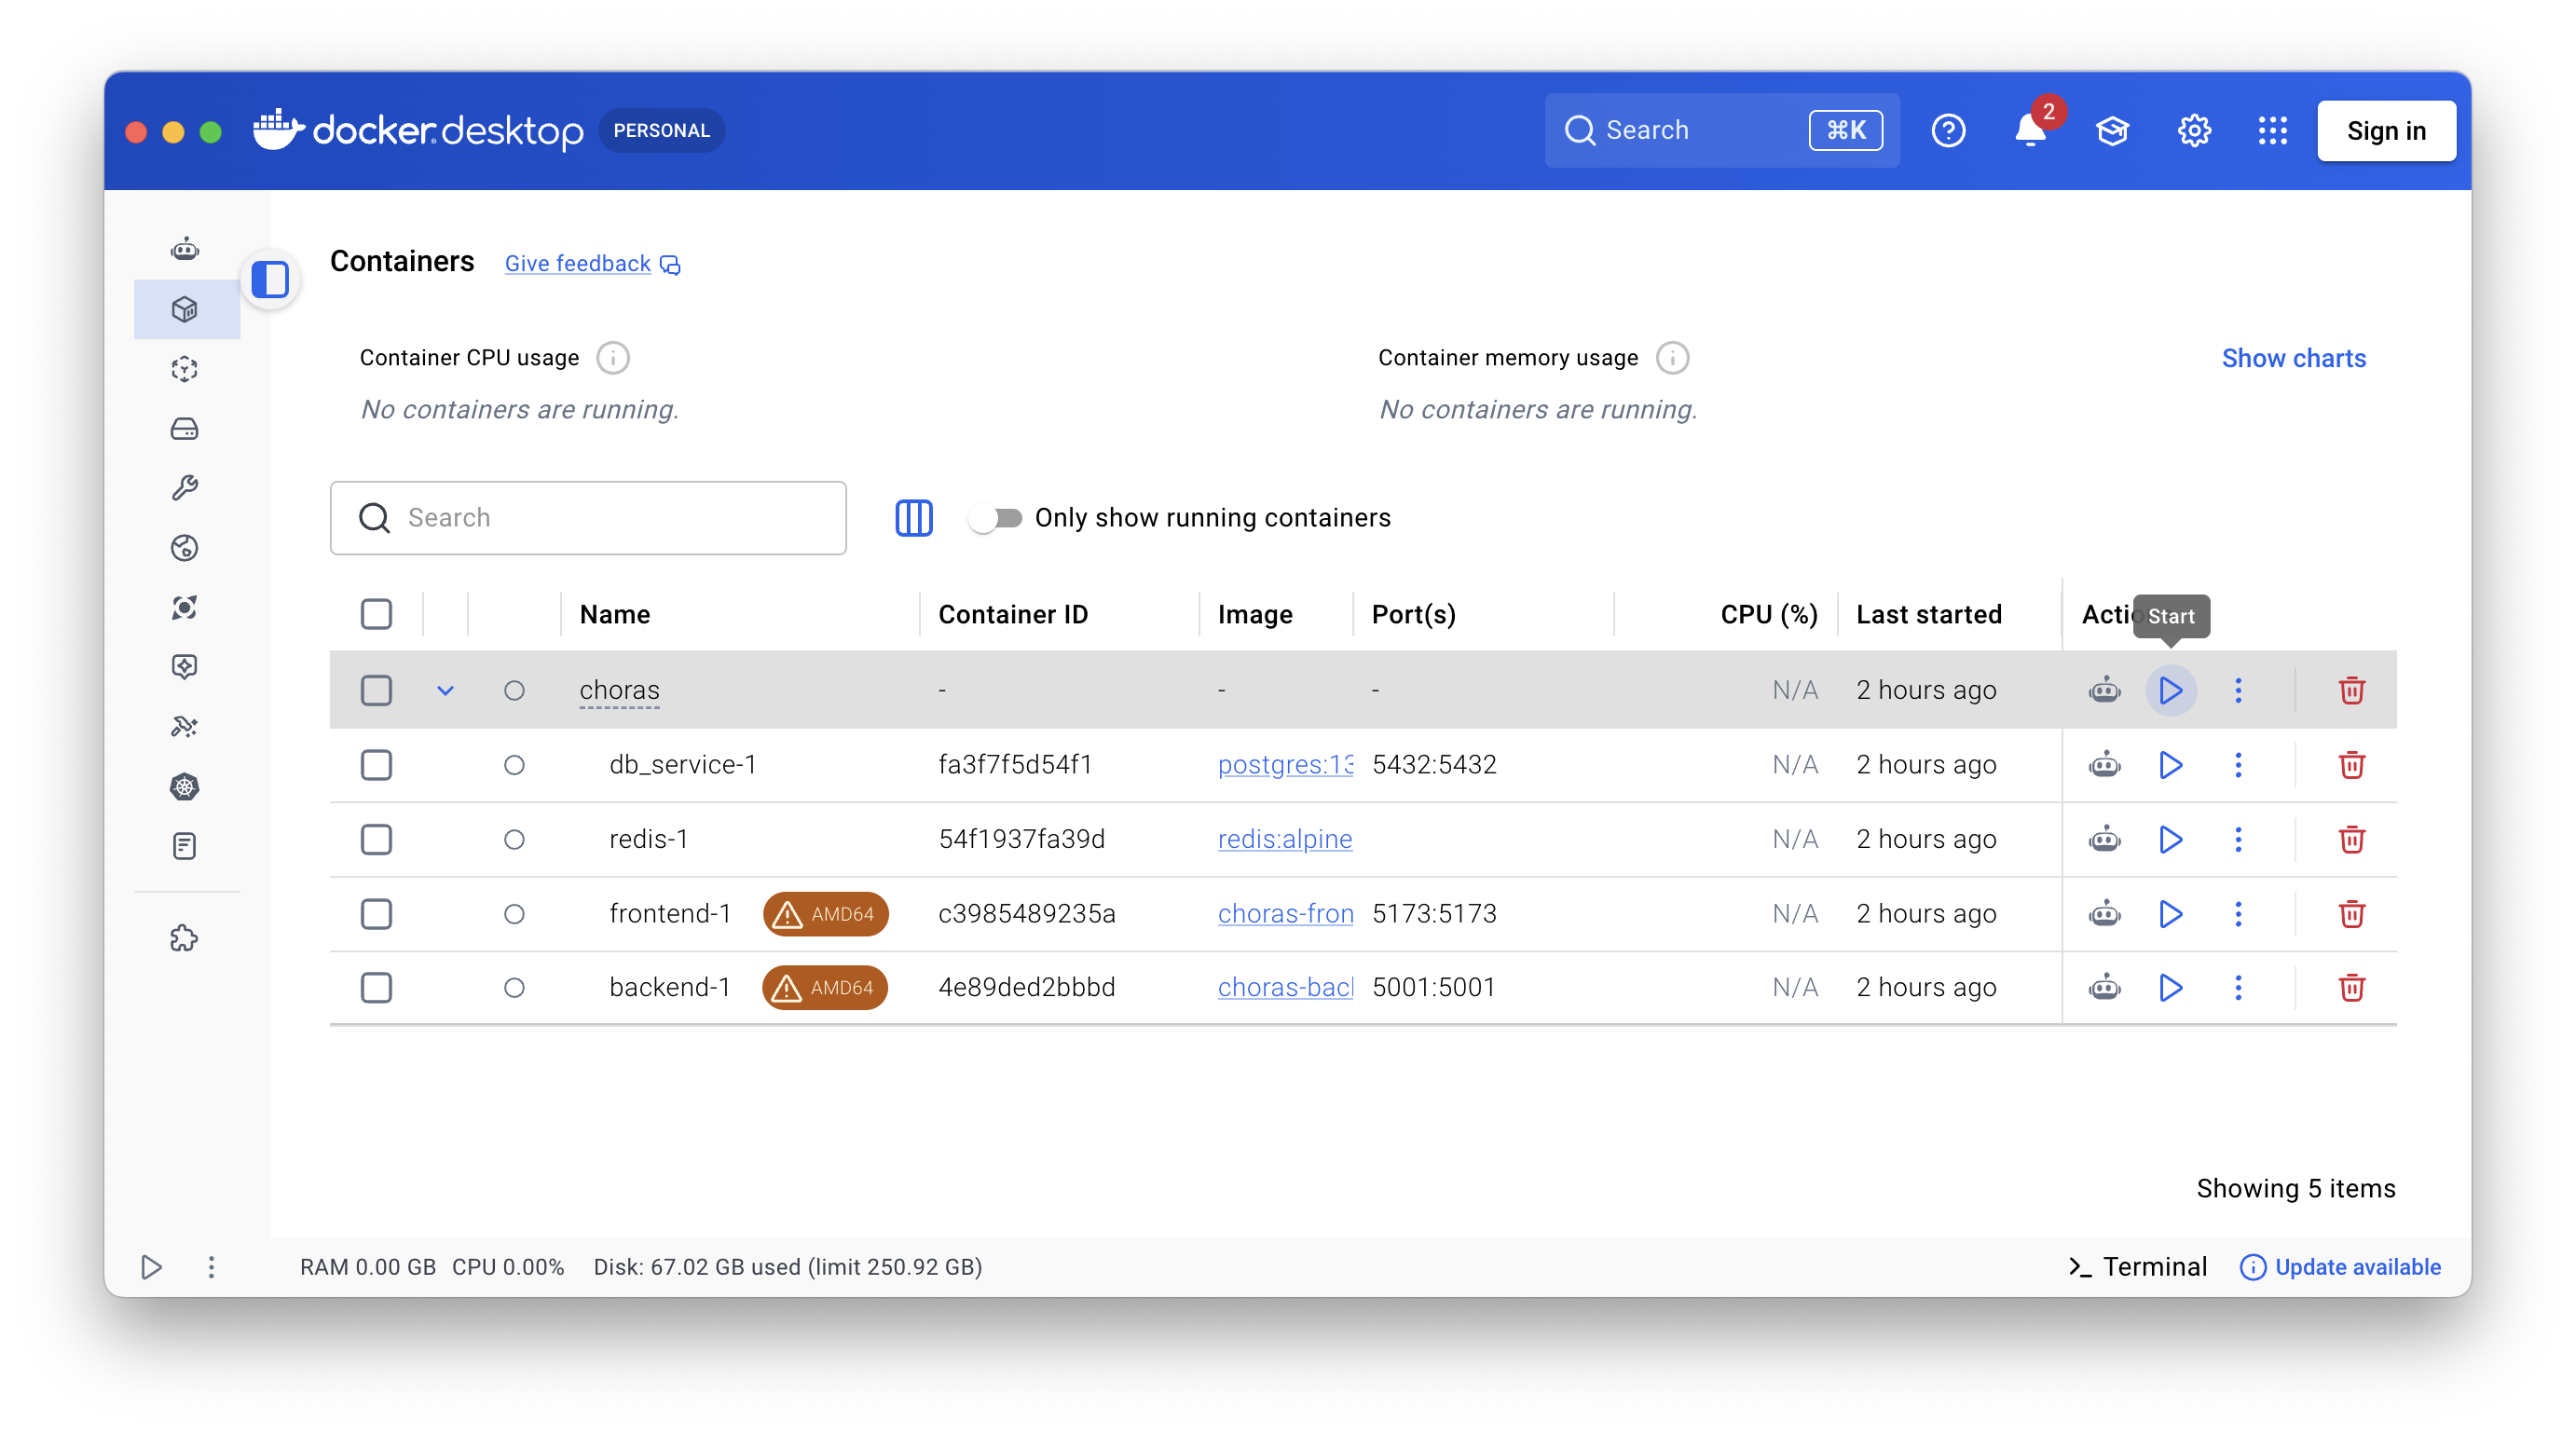Start the choras compose stack
The height and width of the screenshot is (1435, 2576).
tap(2170, 690)
